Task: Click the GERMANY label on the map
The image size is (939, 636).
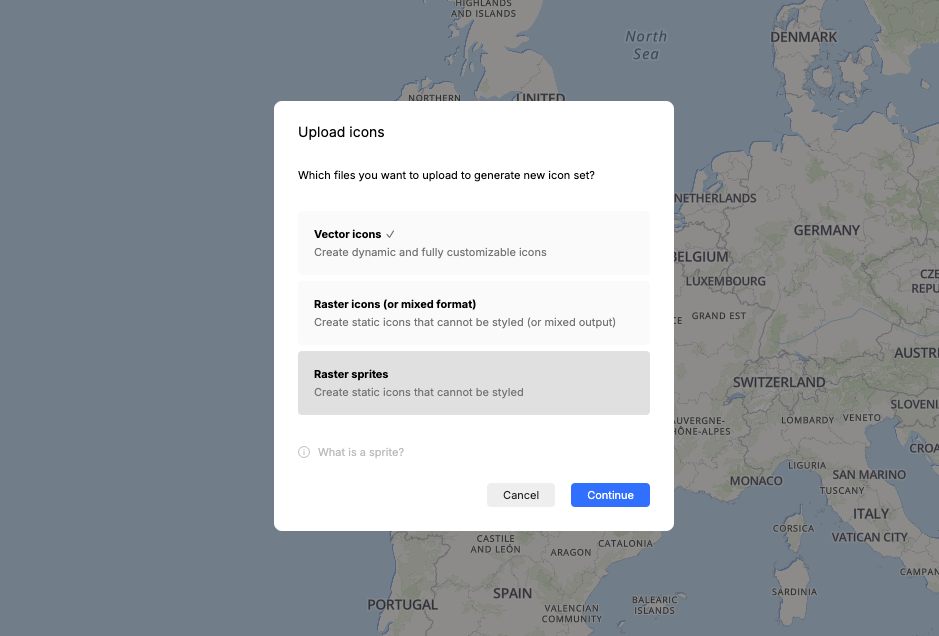Action: click(826, 230)
